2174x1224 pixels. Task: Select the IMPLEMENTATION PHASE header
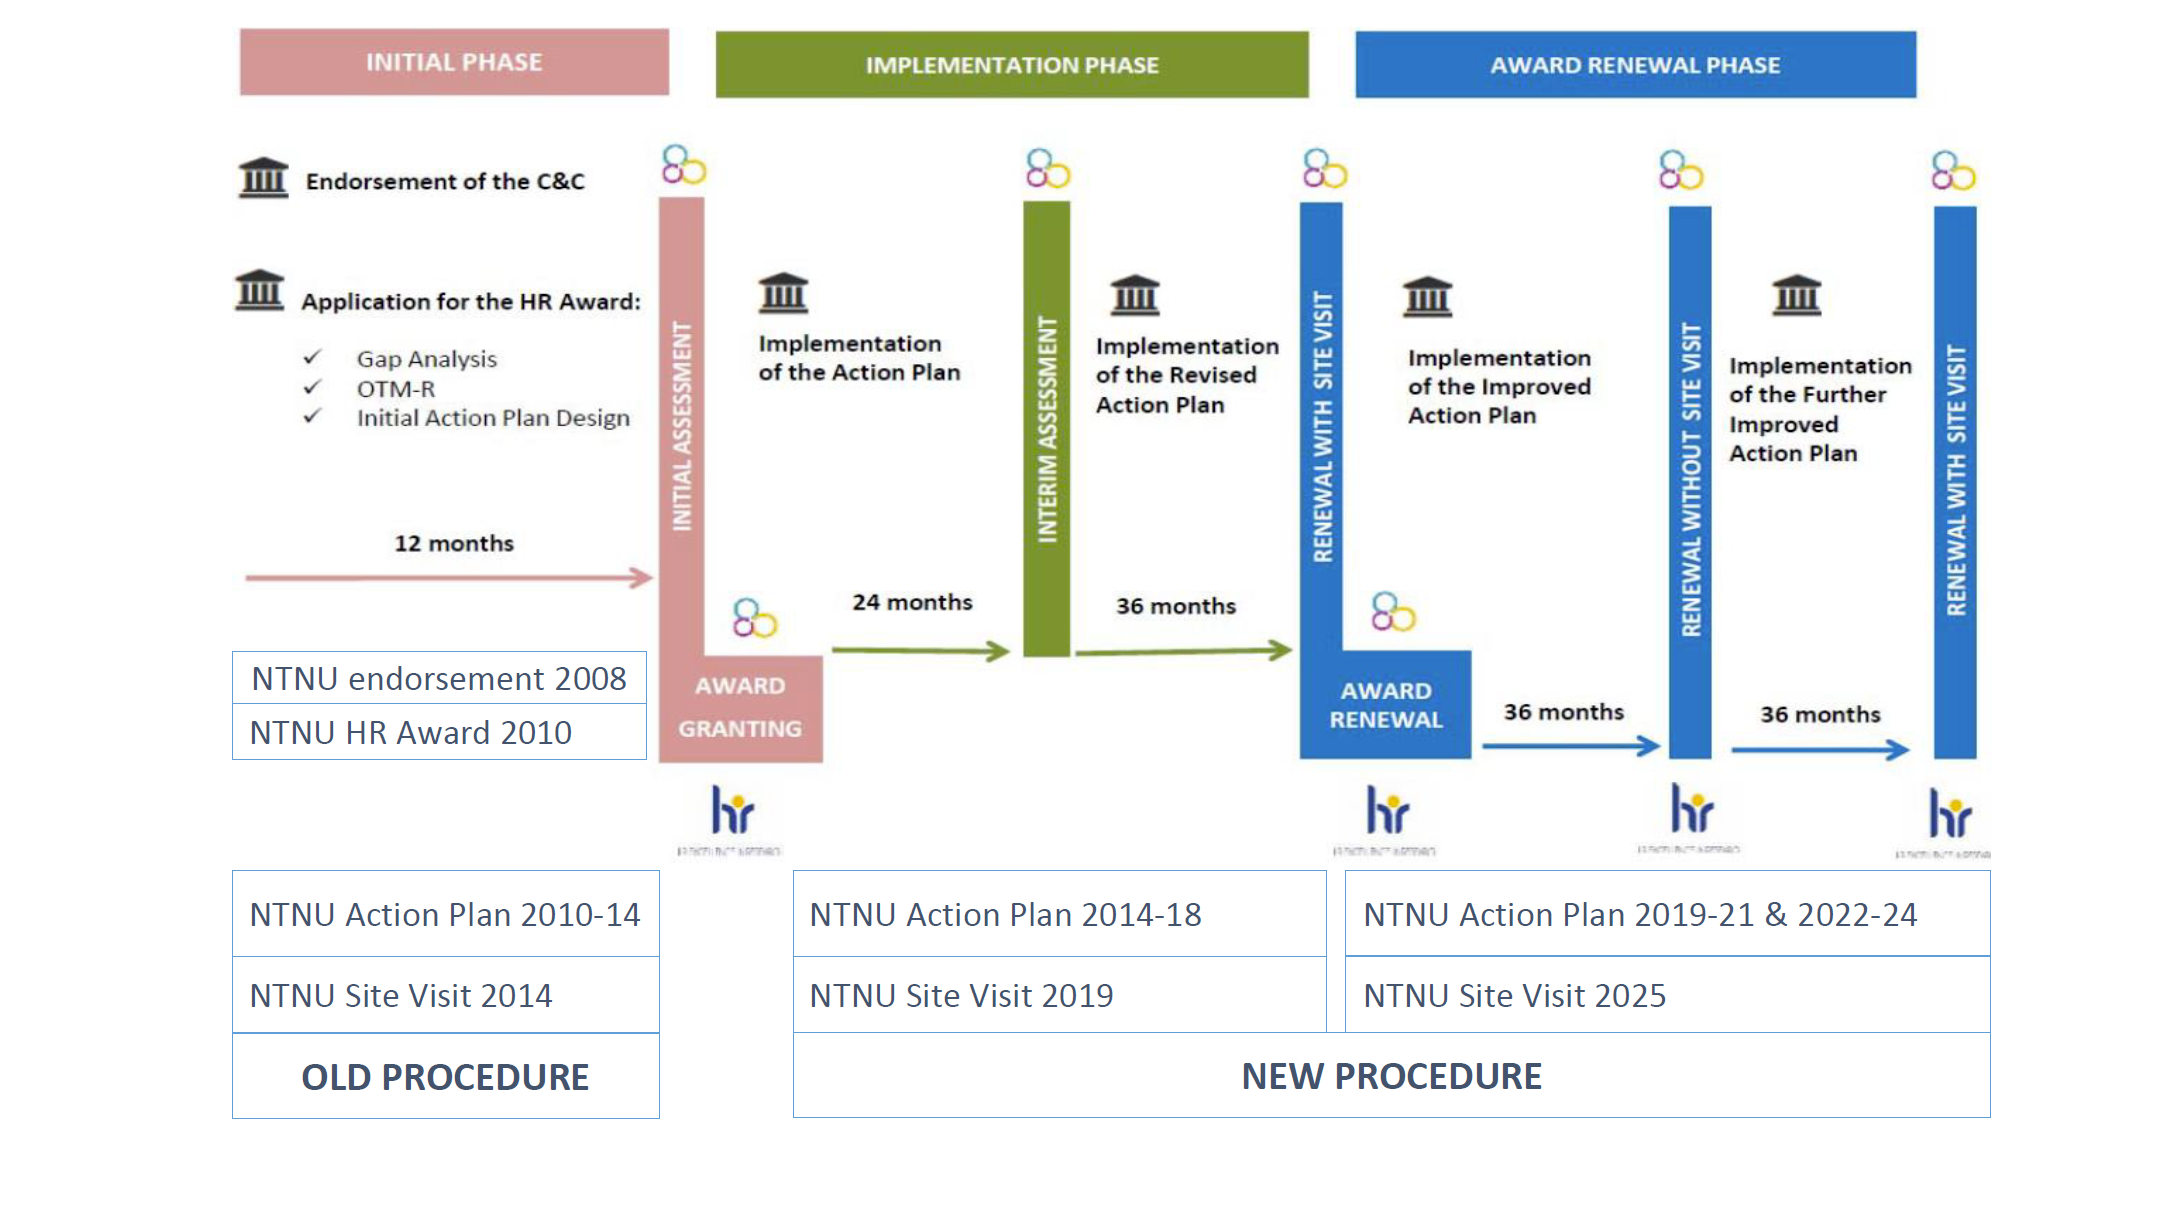pos(1011,65)
